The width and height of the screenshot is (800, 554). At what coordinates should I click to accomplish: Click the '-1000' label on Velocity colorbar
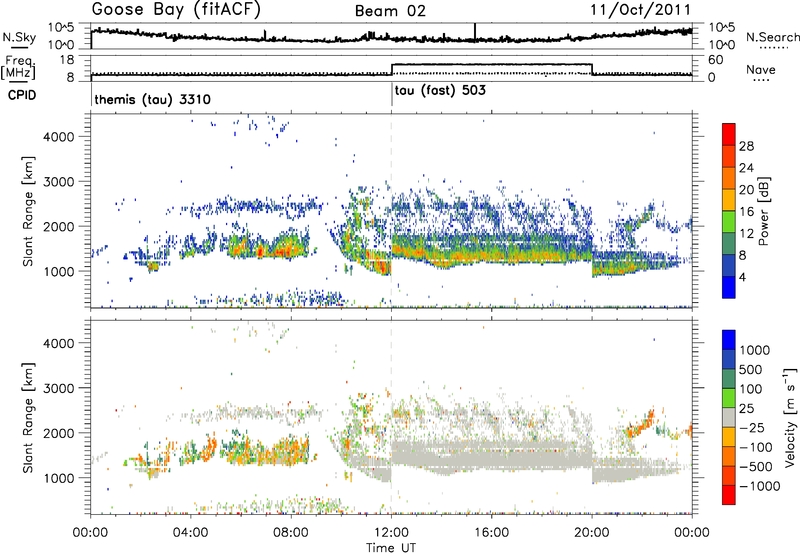point(760,486)
